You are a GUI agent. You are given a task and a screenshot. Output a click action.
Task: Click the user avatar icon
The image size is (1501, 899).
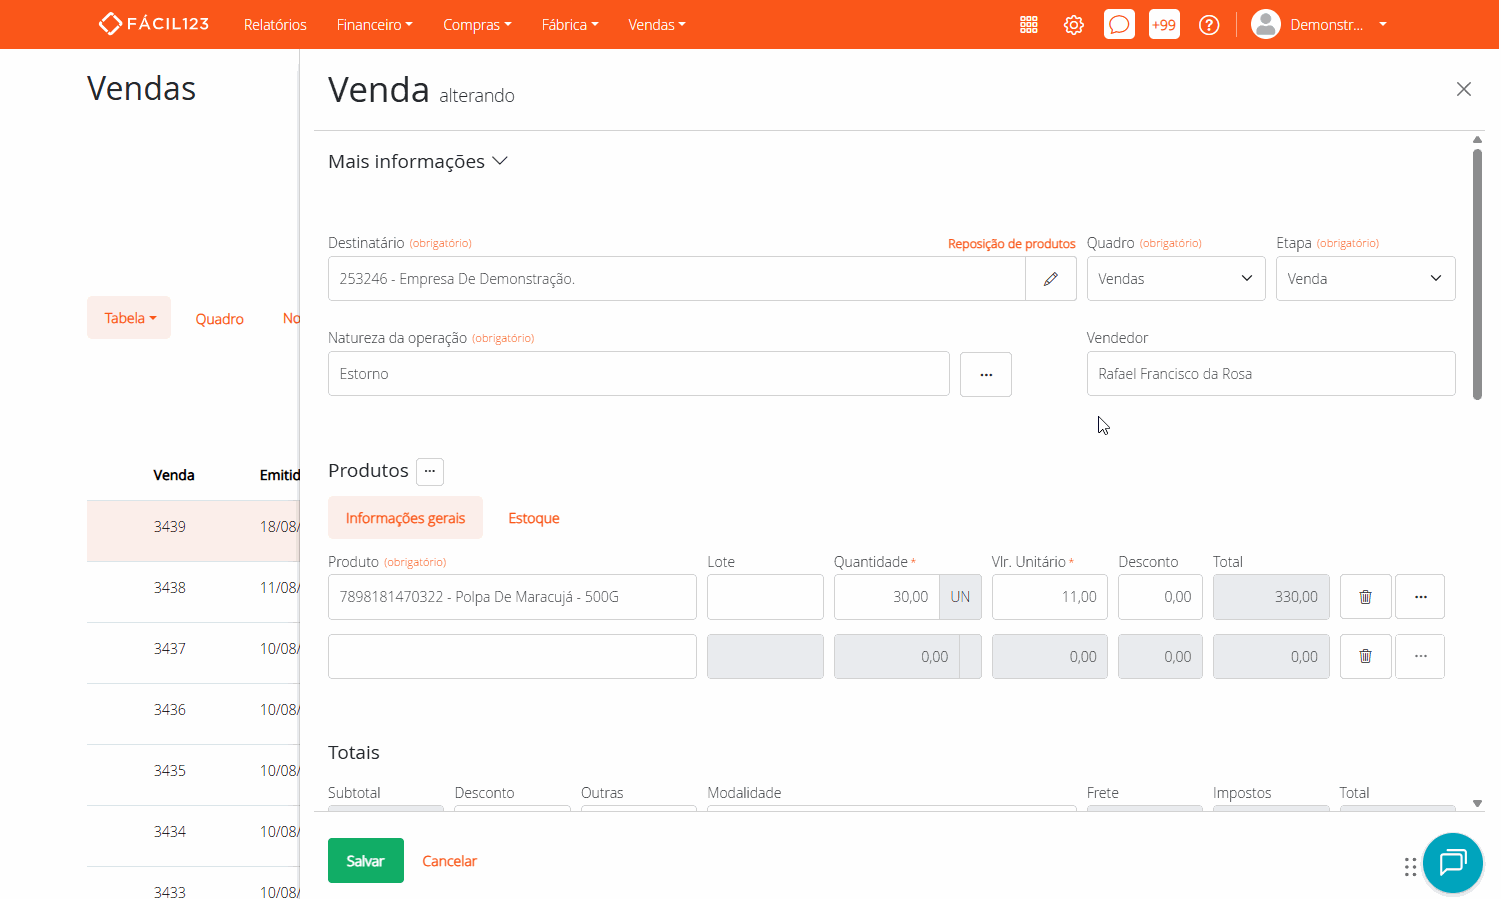pyautogui.click(x=1266, y=24)
